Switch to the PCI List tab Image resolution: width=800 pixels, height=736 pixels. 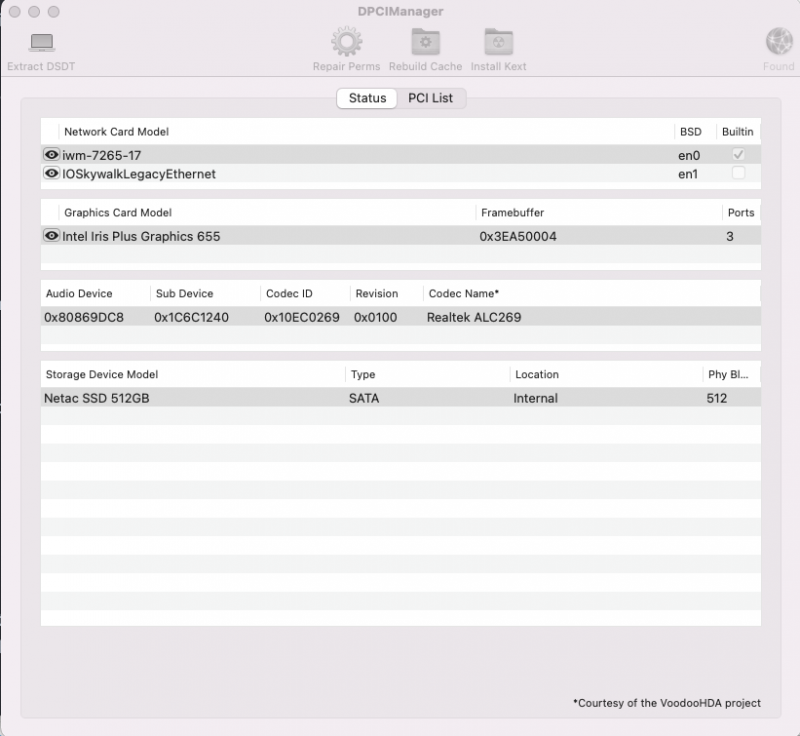(430, 98)
